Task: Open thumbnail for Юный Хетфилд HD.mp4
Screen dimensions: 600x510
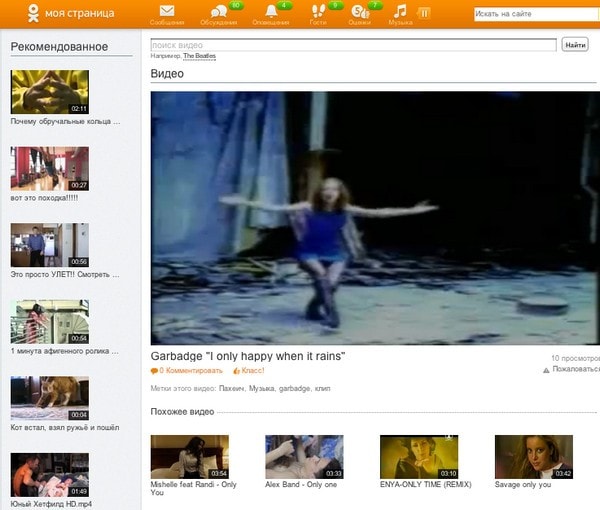Action: (x=50, y=475)
